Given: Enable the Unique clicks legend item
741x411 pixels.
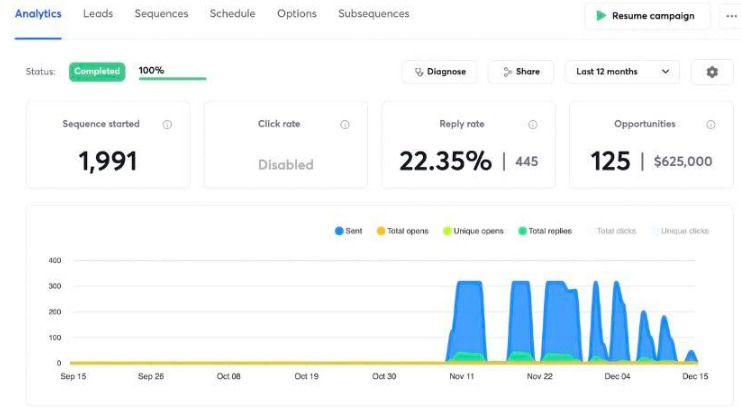Looking at the screenshot, I should (680, 231).
